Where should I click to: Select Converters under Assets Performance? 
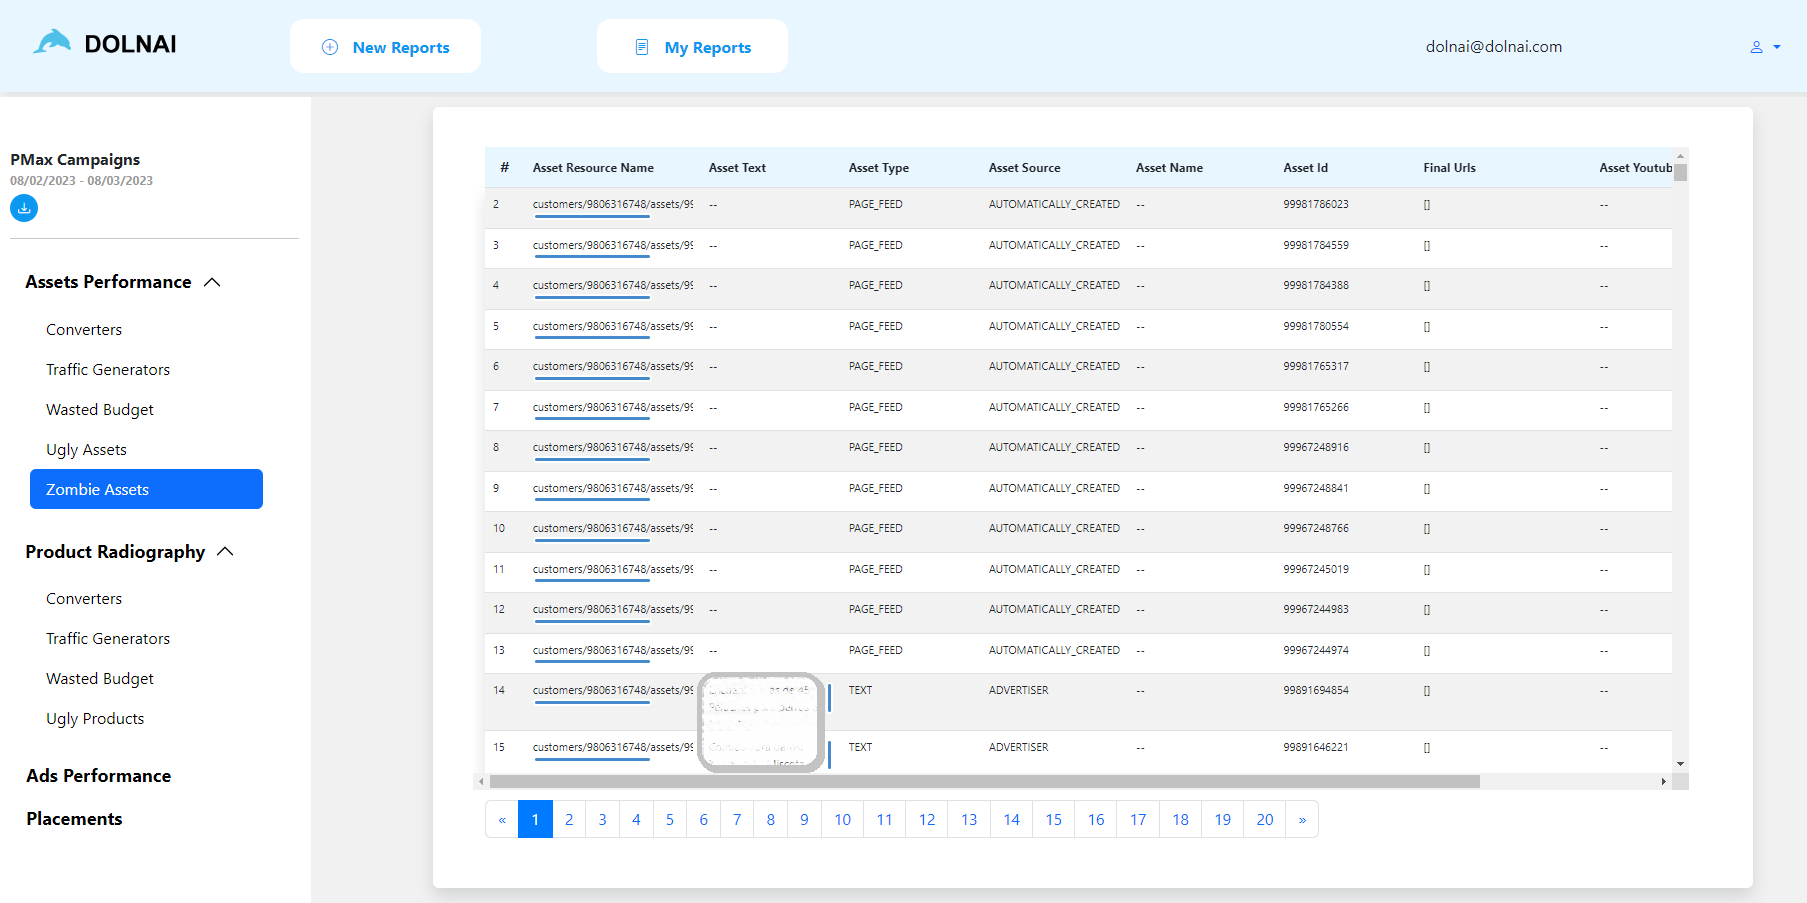(84, 329)
